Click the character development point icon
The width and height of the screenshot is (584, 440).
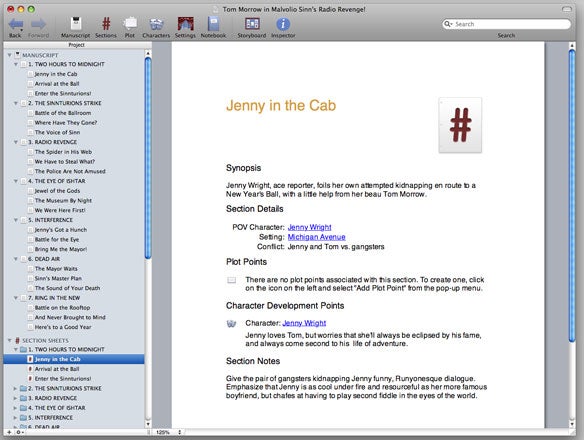click(x=231, y=323)
